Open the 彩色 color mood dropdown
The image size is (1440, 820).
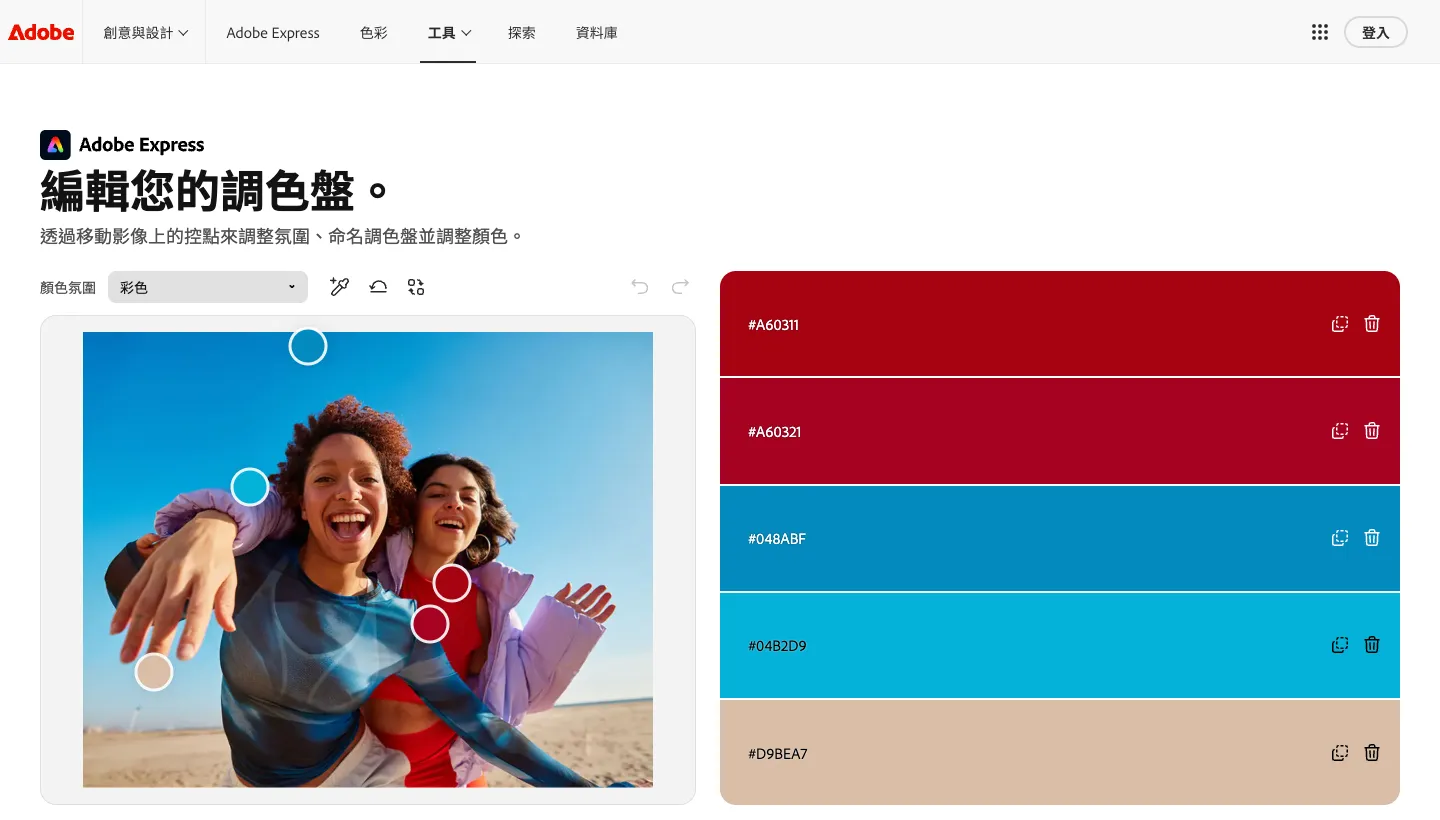click(x=208, y=287)
